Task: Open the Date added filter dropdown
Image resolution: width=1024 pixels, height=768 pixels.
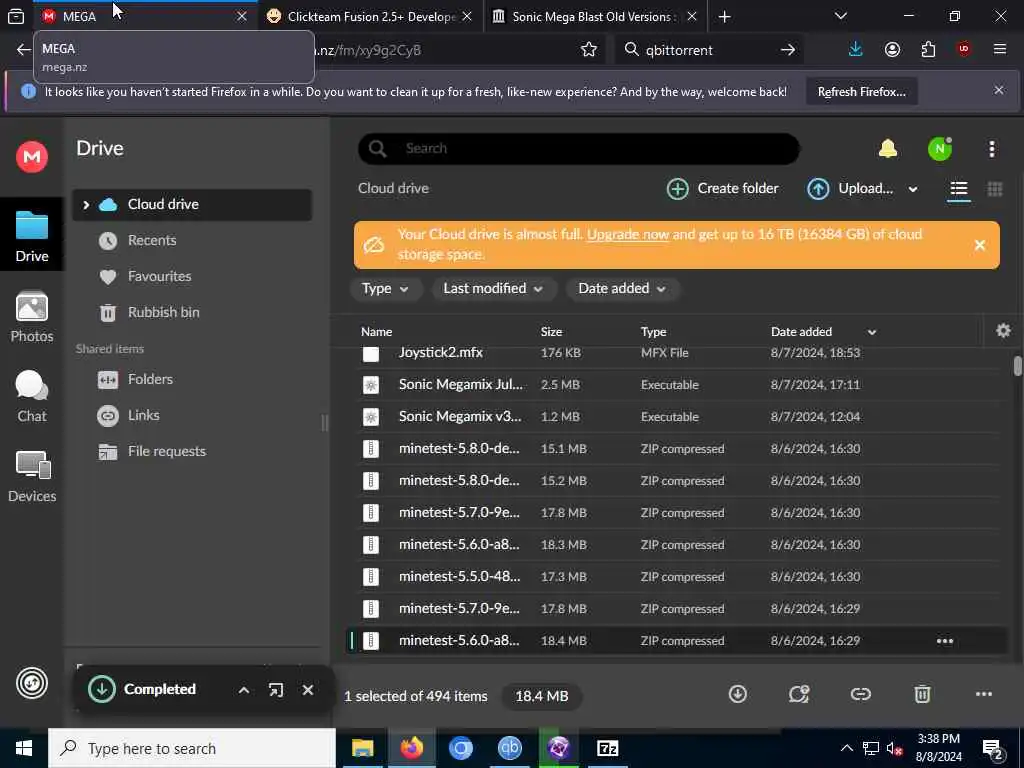Action: coord(623,289)
